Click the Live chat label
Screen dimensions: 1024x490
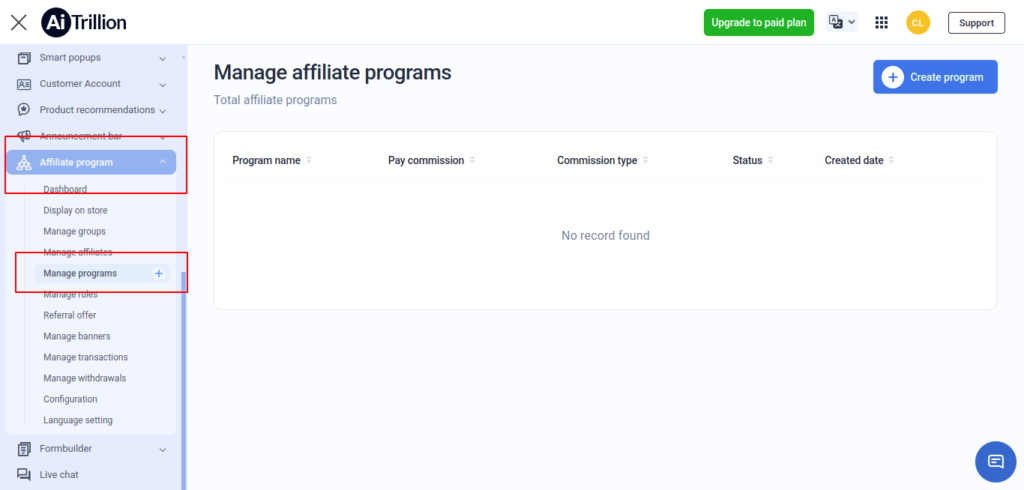tap(59, 475)
